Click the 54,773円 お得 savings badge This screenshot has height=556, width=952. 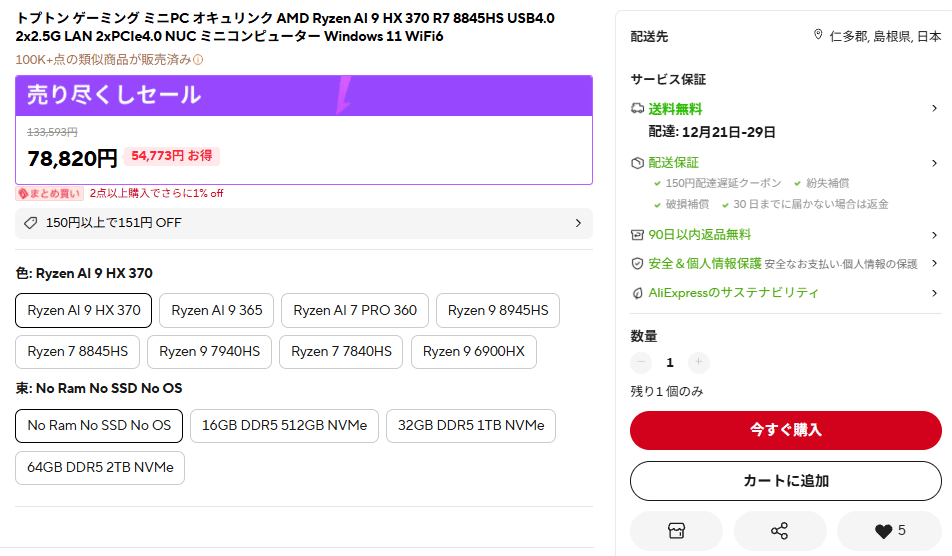tap(172, 156)
